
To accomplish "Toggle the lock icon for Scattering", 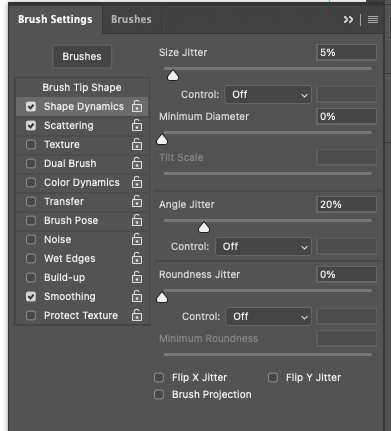I will [x=137, y=125].
